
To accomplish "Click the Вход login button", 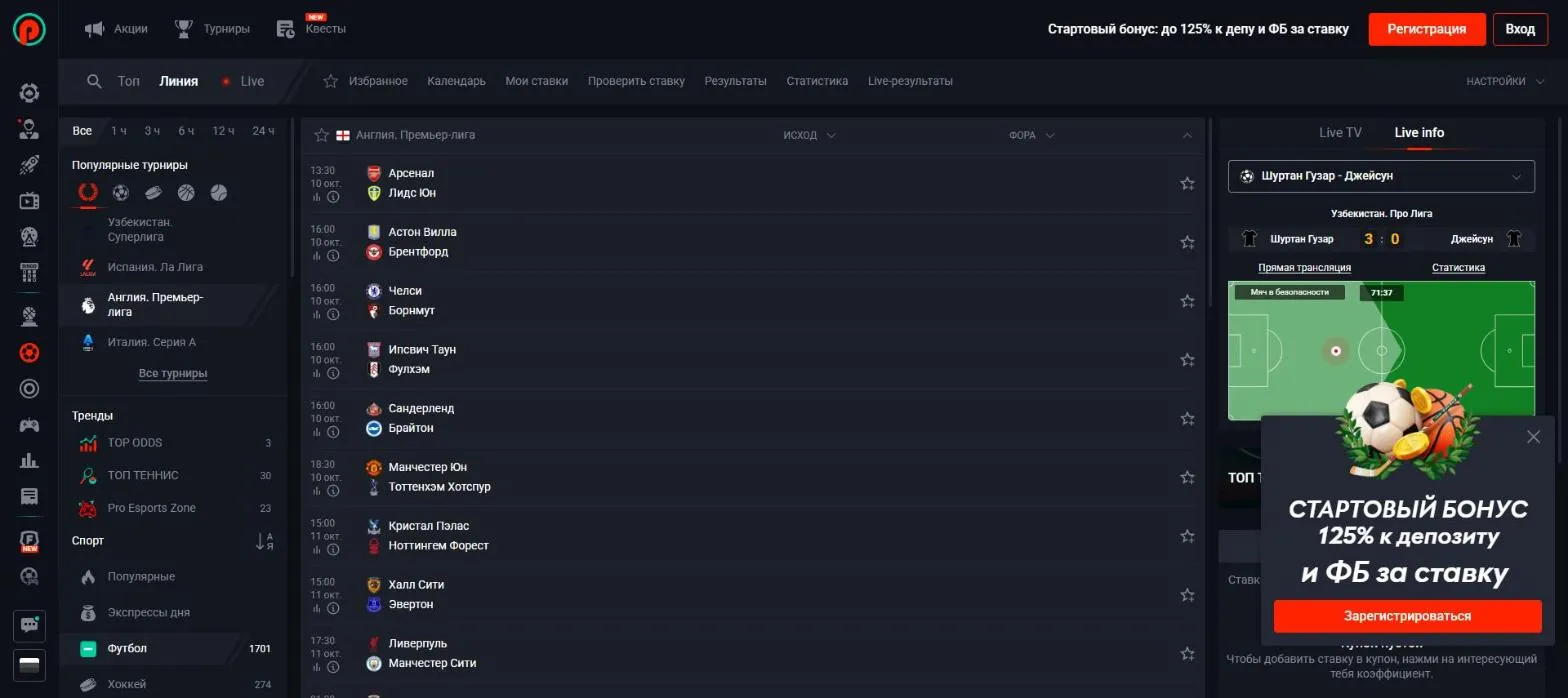I will [1520, 29].
